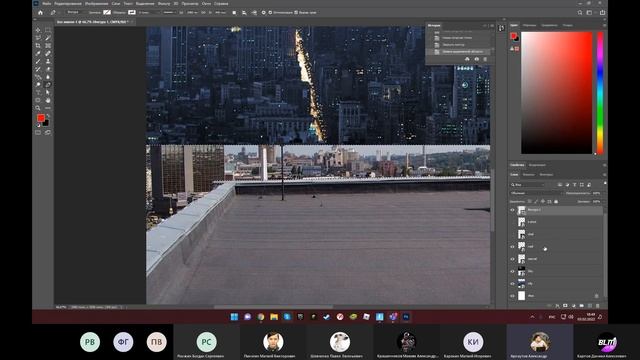
Task: Hide the Фон layer
Action: (512, 296)
